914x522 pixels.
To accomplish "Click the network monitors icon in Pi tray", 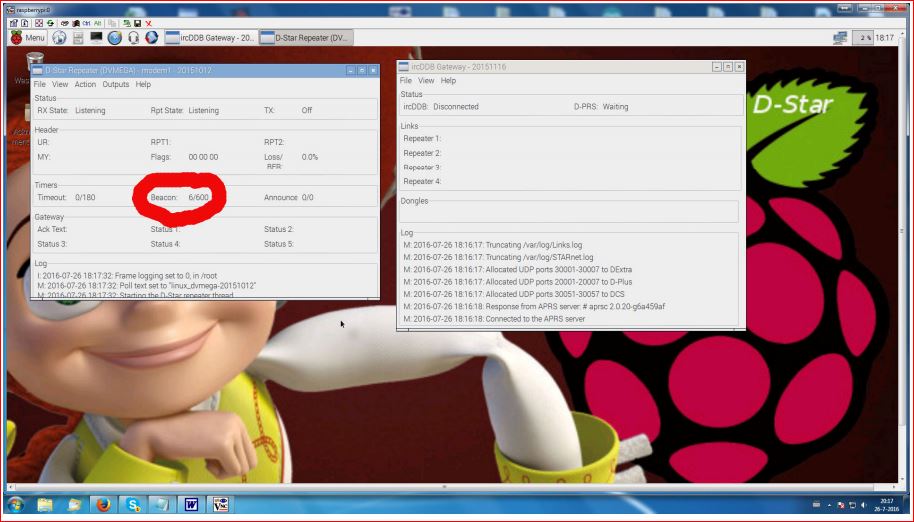I will [x=840, y=38].
